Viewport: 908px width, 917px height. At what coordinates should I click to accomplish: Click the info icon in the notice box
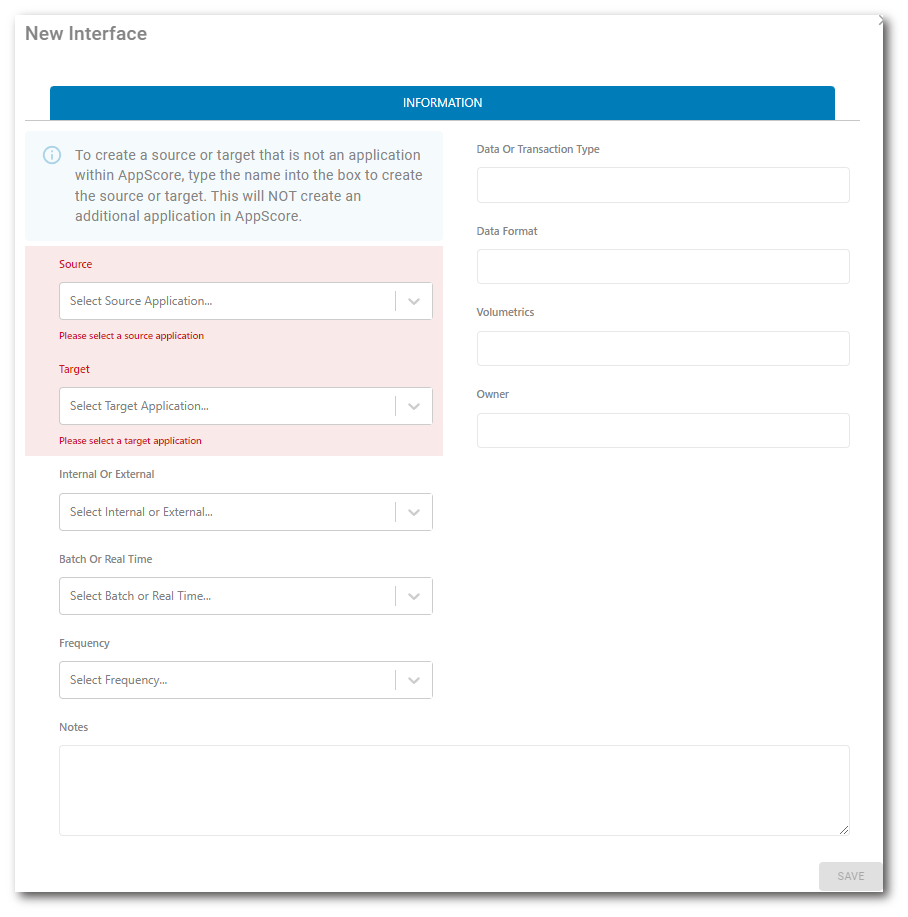(x=52, y=155)
